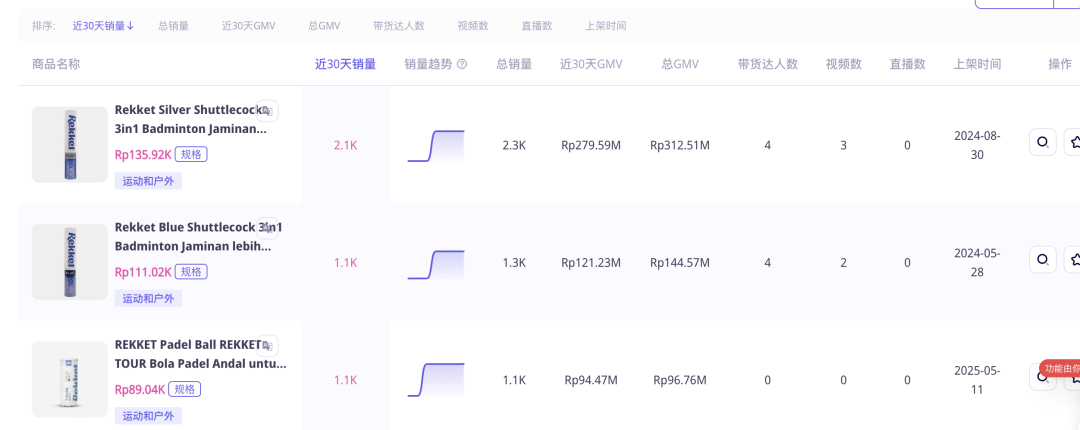Favorite star for Rekket Silver Shuttlecock row
The width and height of the screenshot is (1080, 430).
1073,143
